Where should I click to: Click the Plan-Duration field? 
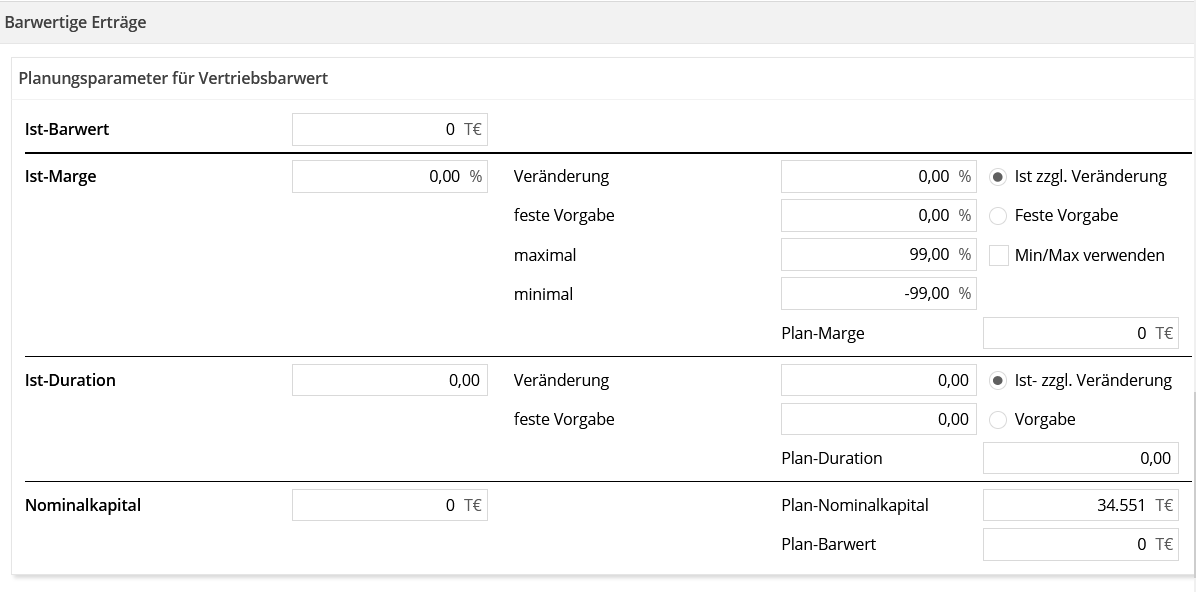point(1081,458)
